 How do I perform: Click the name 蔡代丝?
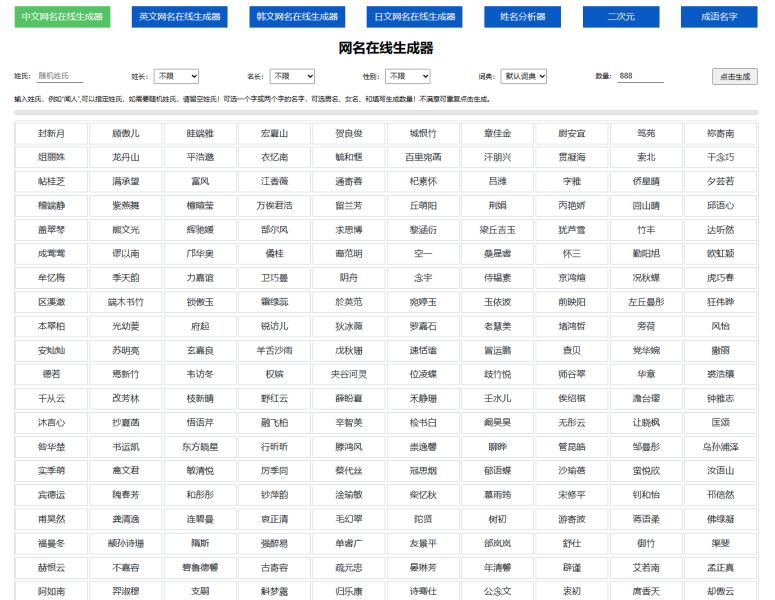point(348,471)
